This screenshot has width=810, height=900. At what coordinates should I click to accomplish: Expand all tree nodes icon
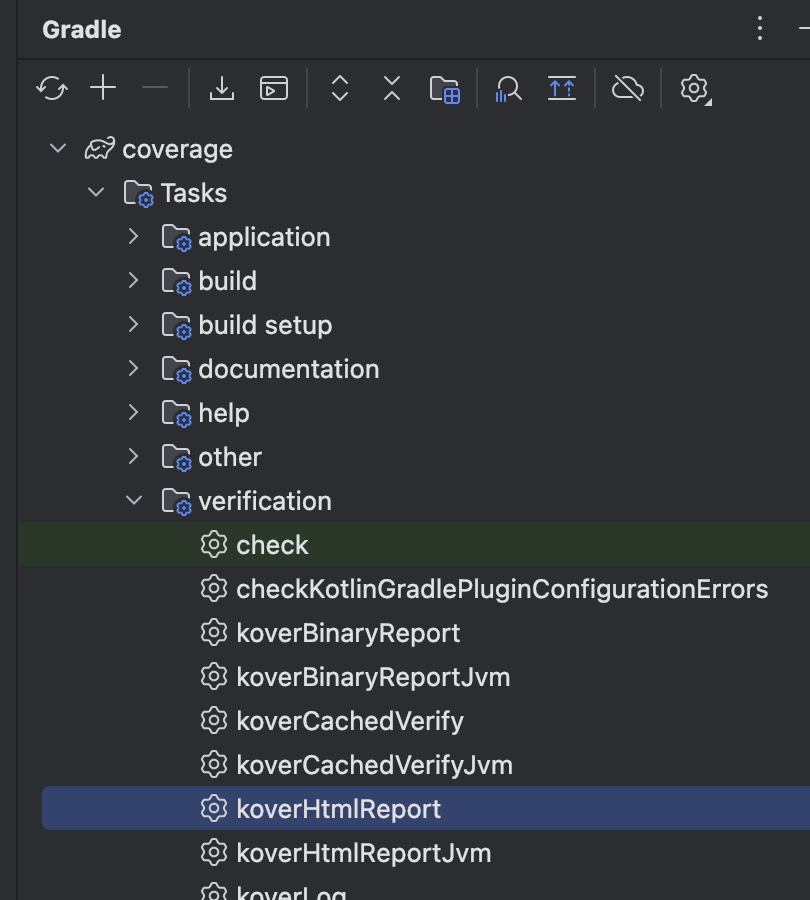tap(340, 88)
